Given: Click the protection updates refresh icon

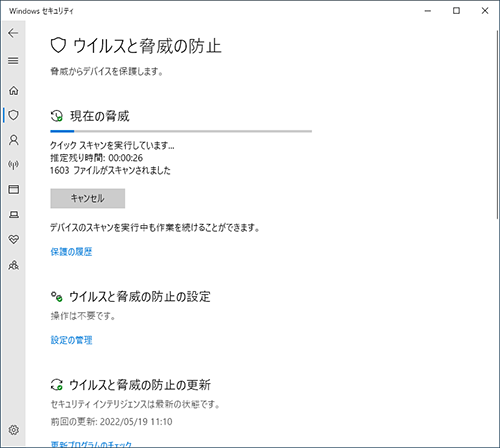Looking at the screenshot, I should [57, 384].
